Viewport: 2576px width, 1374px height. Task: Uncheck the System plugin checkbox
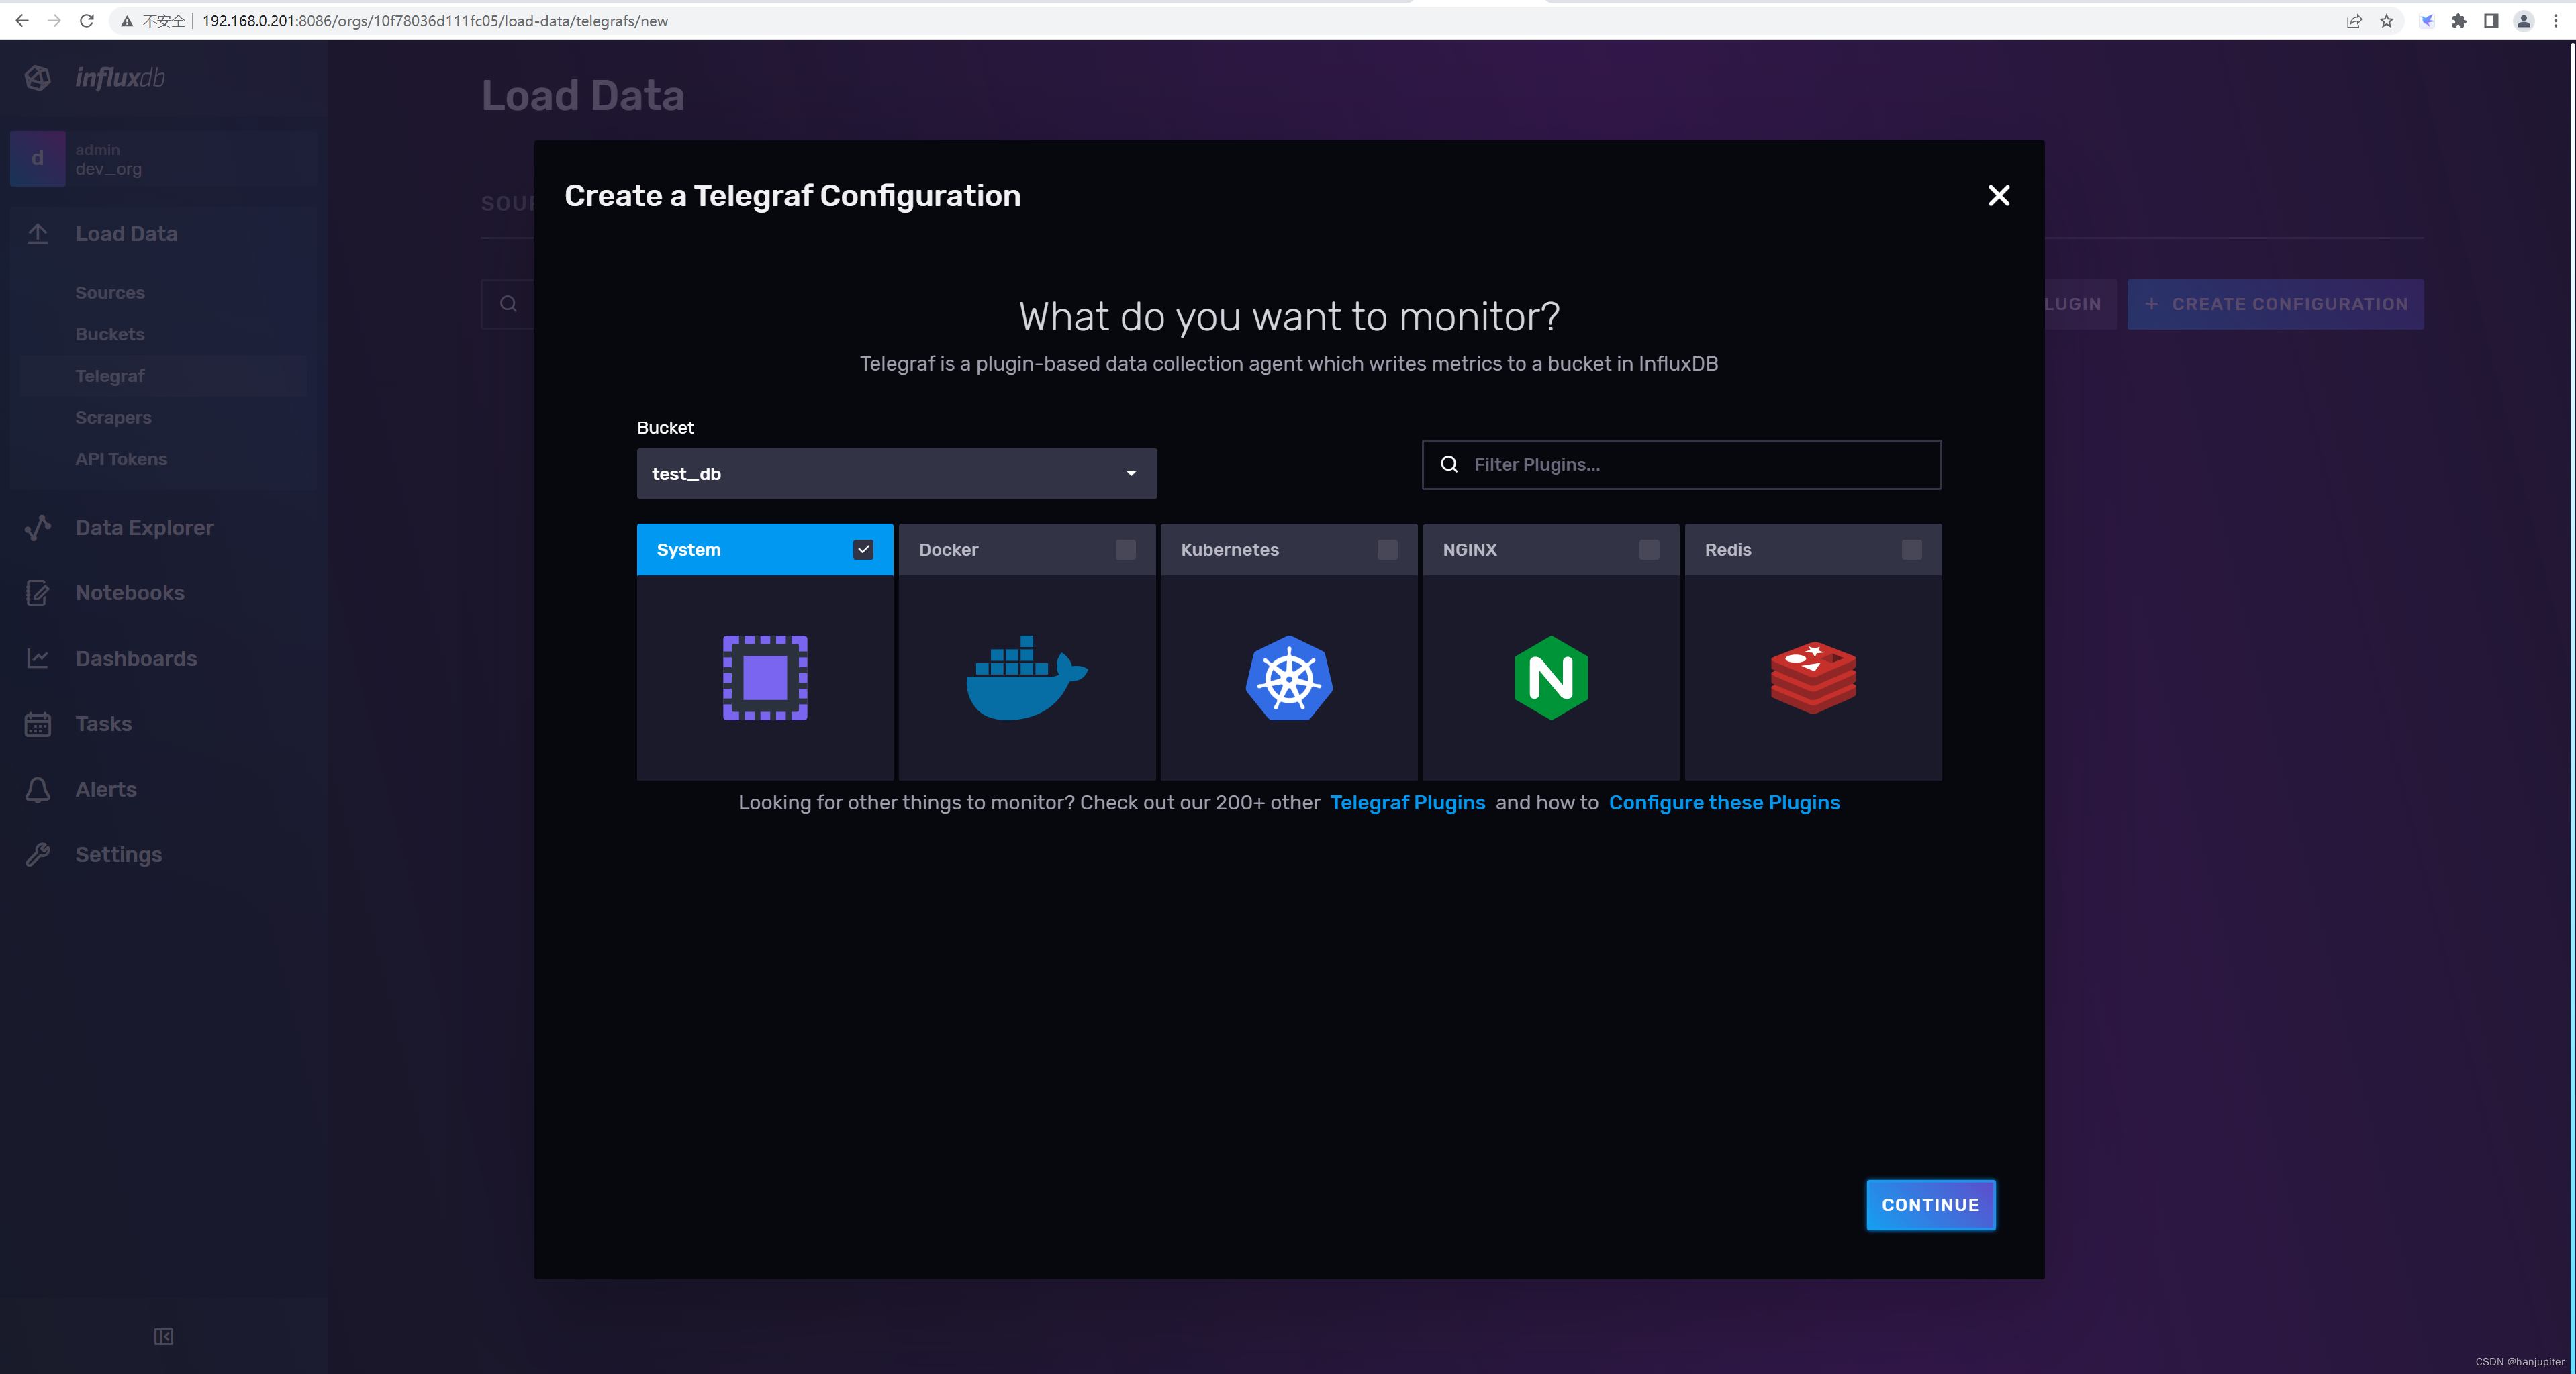[x=864, y=550]
